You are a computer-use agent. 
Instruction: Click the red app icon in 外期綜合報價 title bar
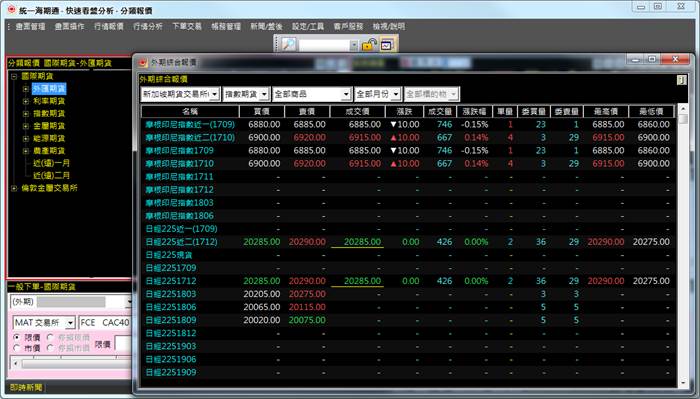click(143, 62)
